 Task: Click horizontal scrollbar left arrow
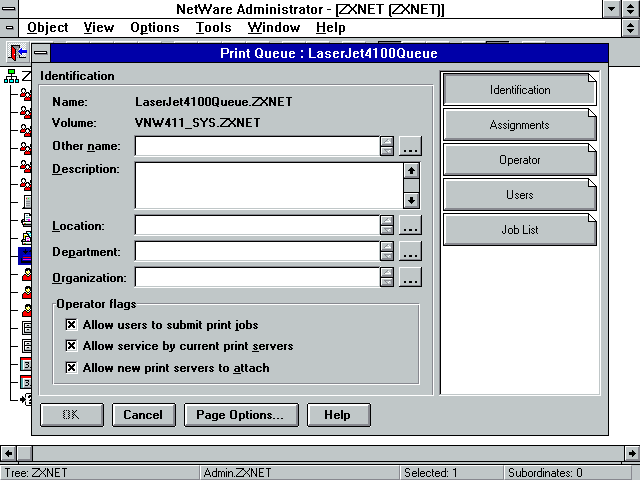coord(8,453)
